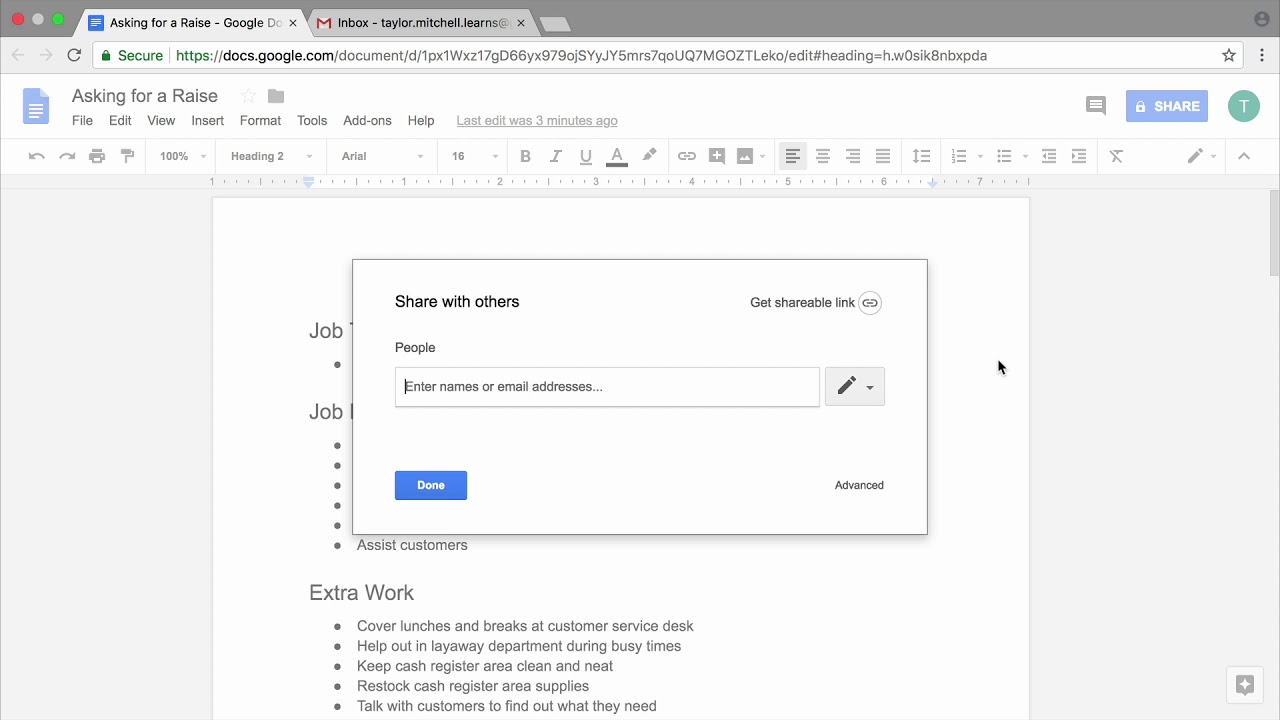Click the Explore icon at bottom right
The height and width of the screenshot is (720, 1280).
(1245, 685)
